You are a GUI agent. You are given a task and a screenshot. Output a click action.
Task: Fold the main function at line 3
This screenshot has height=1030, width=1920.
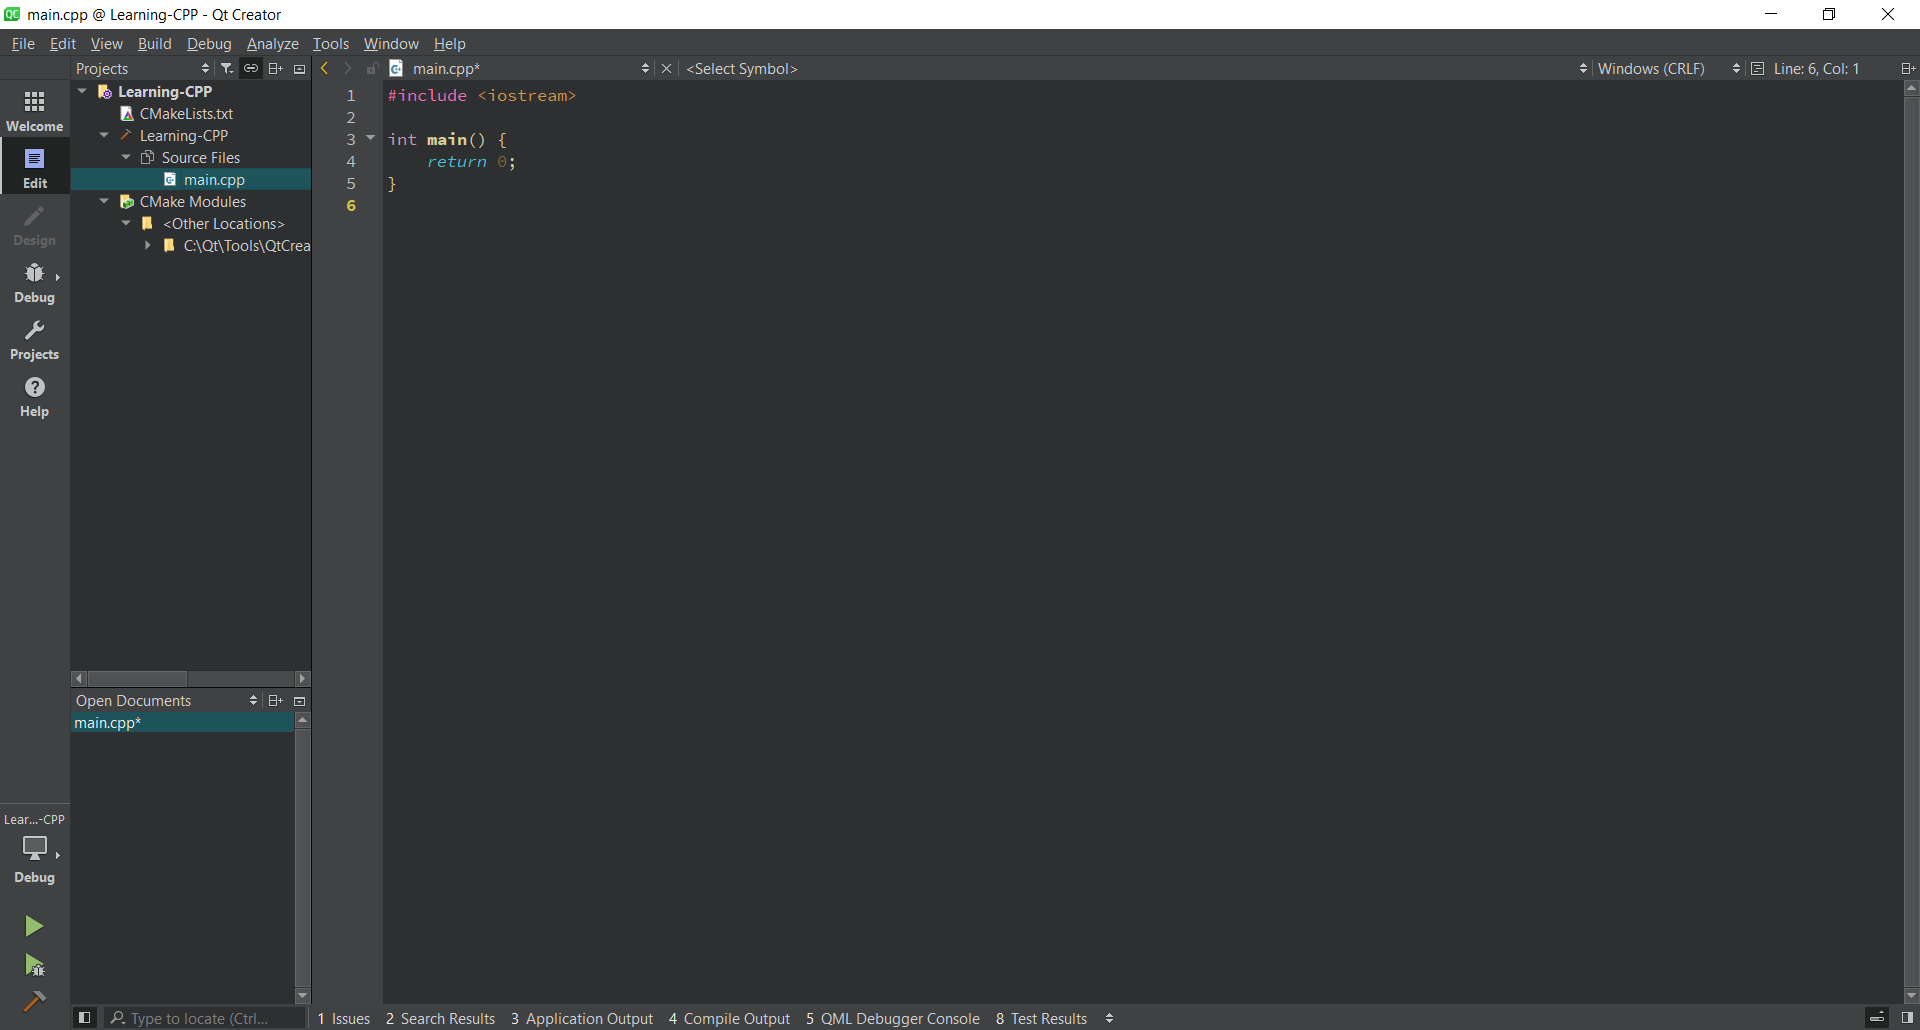pos(370,138)
